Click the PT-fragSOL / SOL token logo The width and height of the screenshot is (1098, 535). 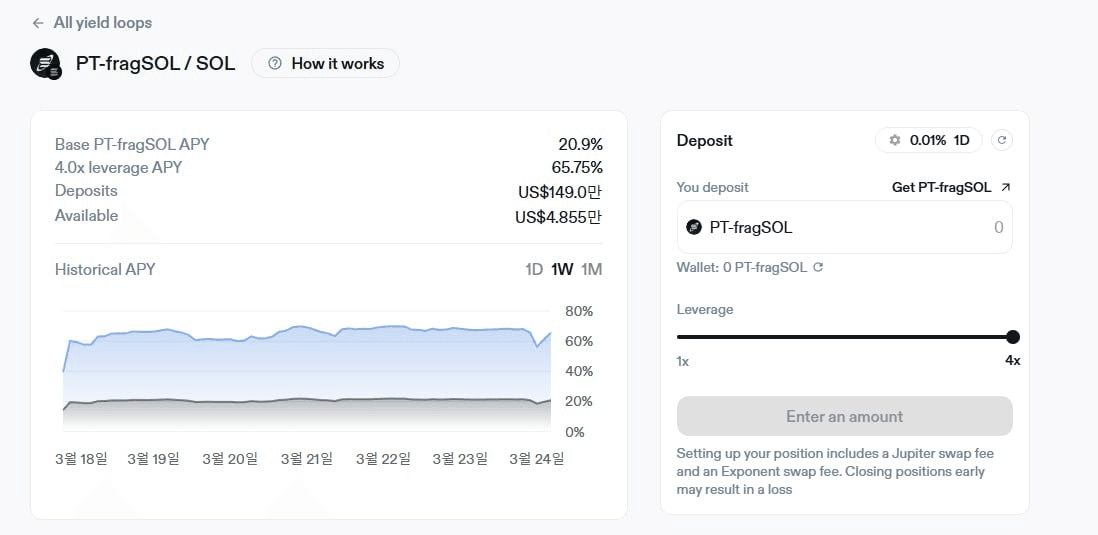click(46, 64)
